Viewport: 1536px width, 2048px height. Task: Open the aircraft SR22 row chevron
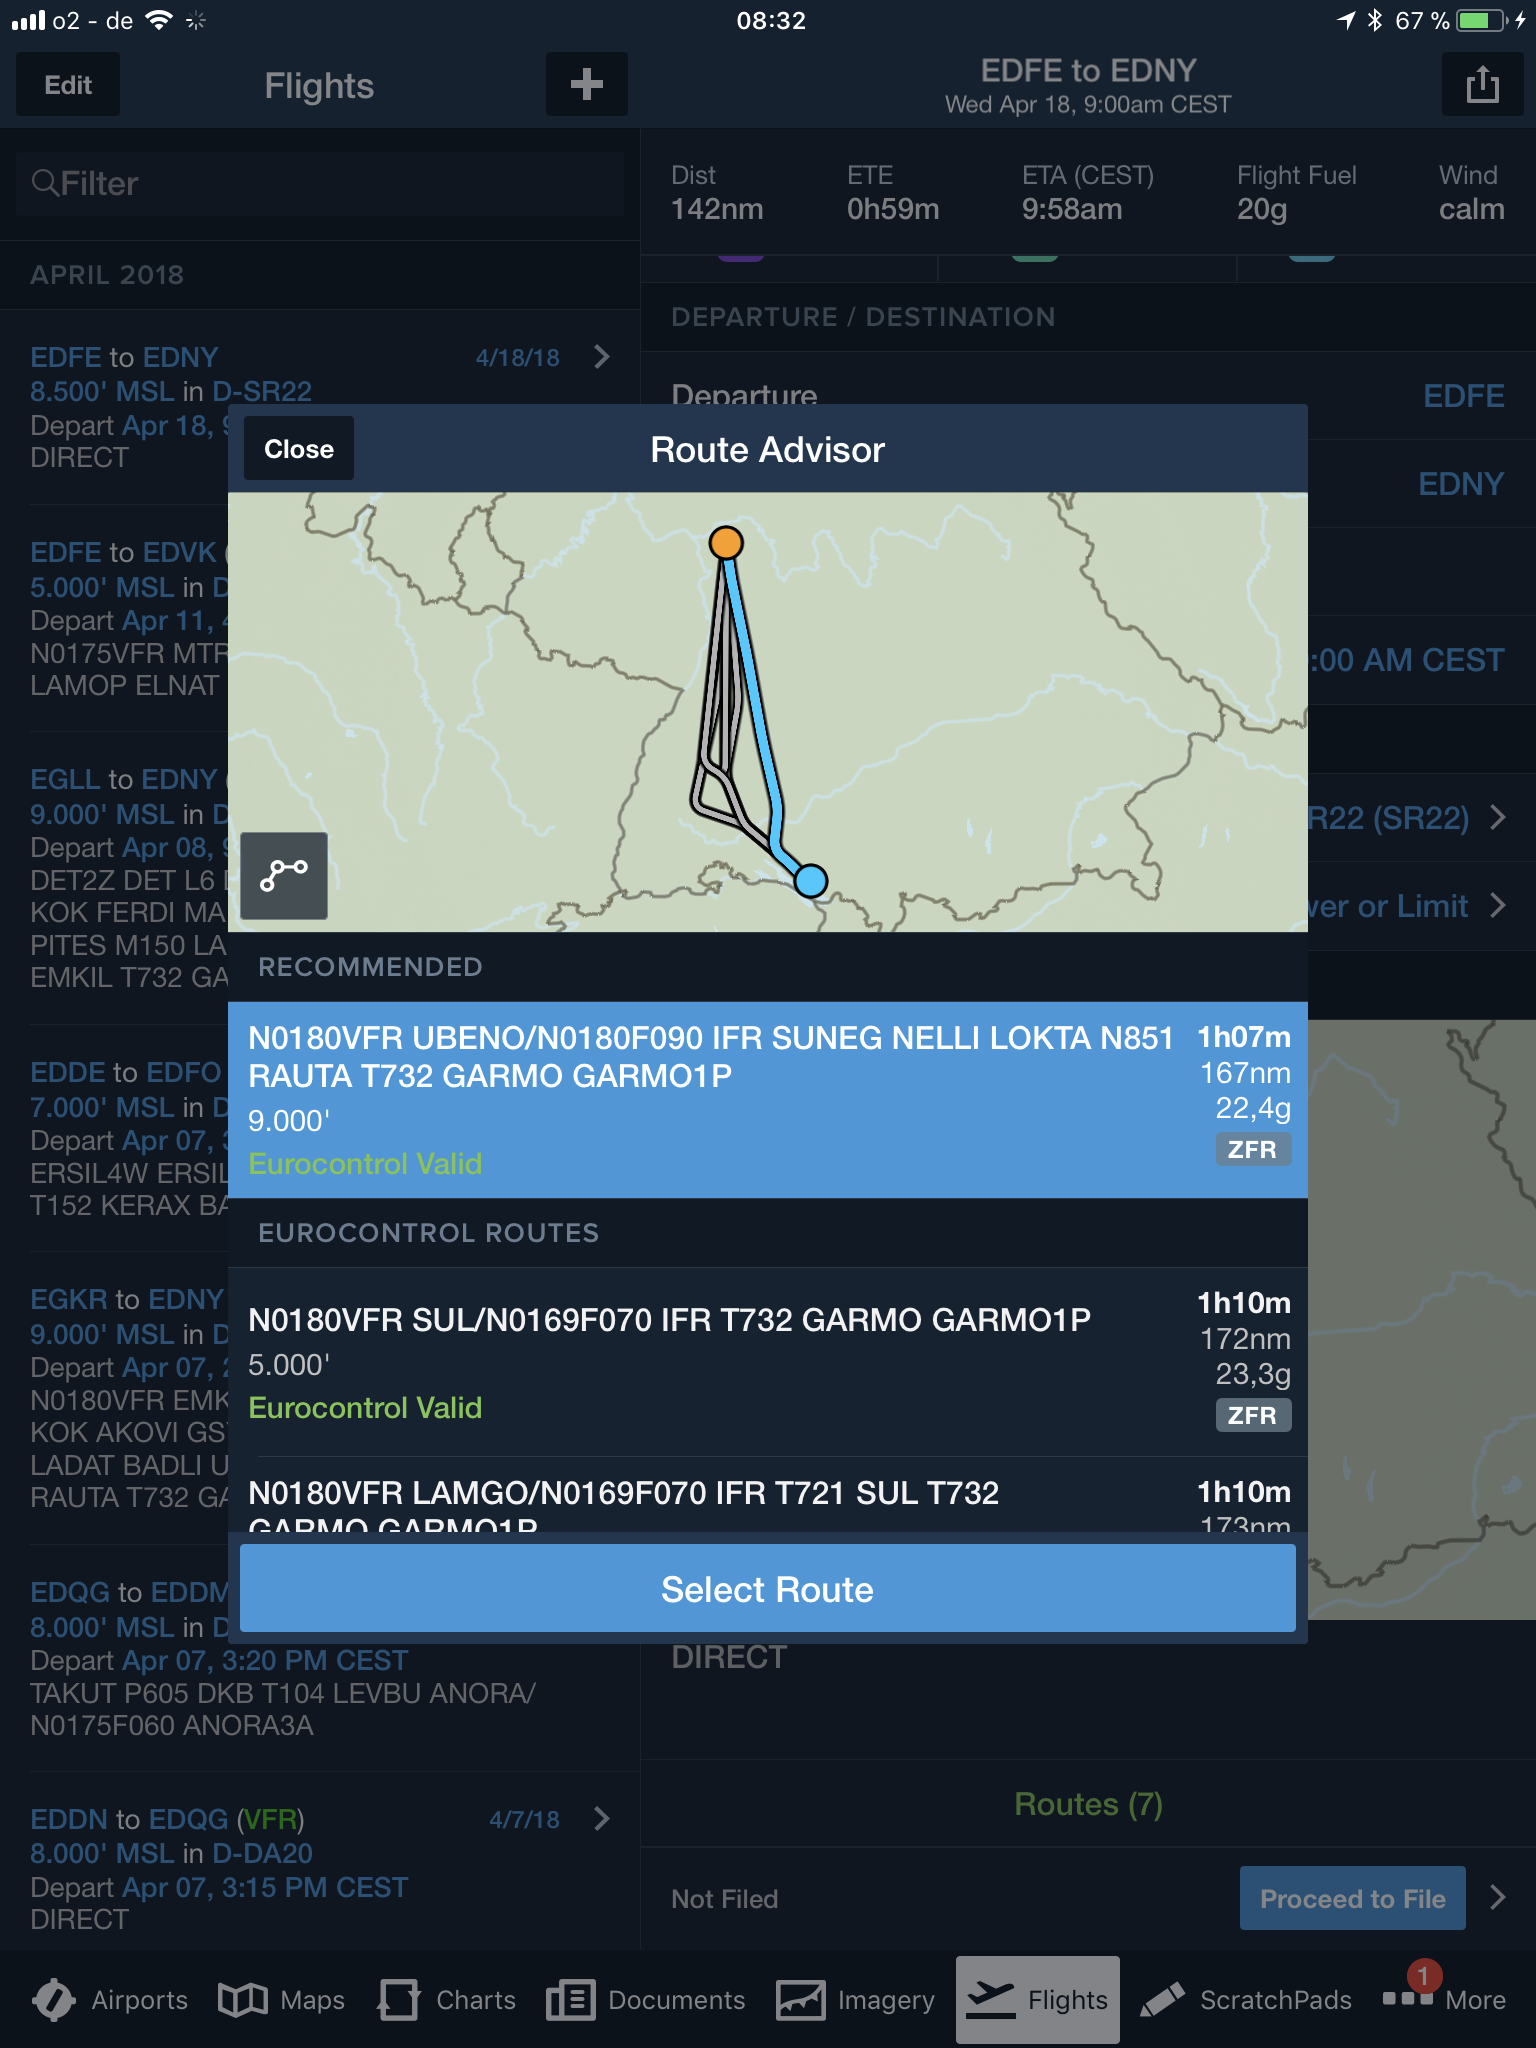[x=1498, y=818]
